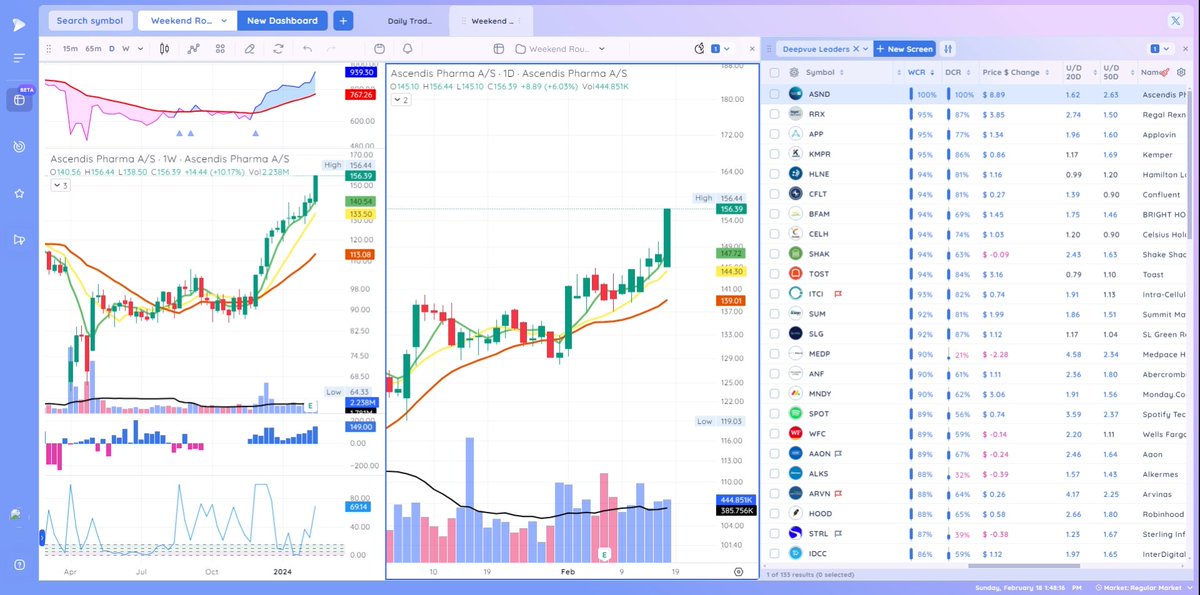Check the SPOT row checkbox
Viewport: 1200px width, 595px height.
(x=774, y=413)
